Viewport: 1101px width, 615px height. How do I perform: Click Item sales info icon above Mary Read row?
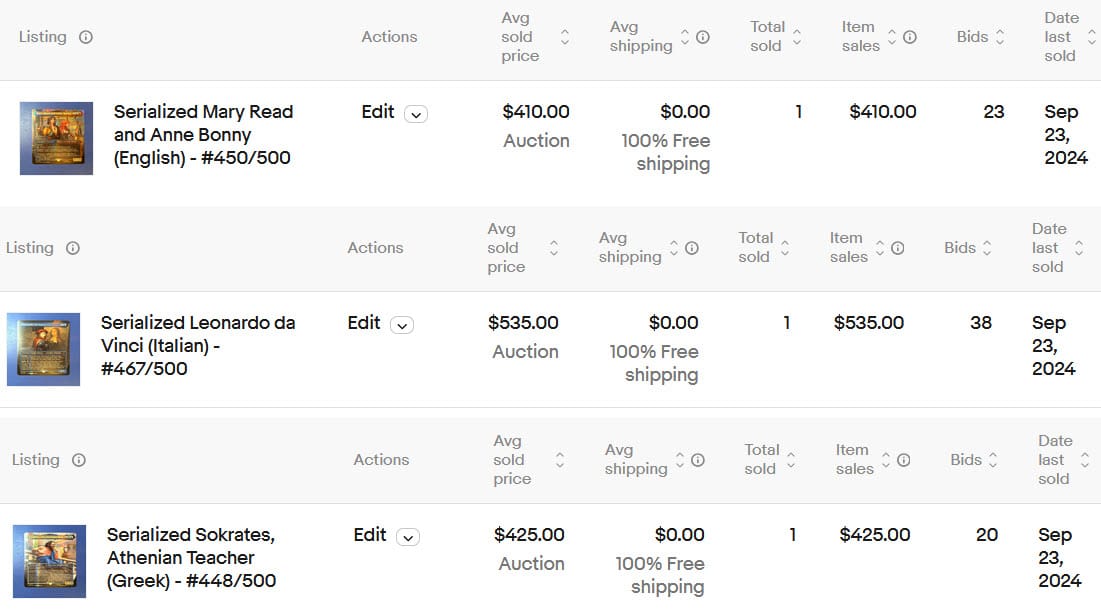(910, 37)
